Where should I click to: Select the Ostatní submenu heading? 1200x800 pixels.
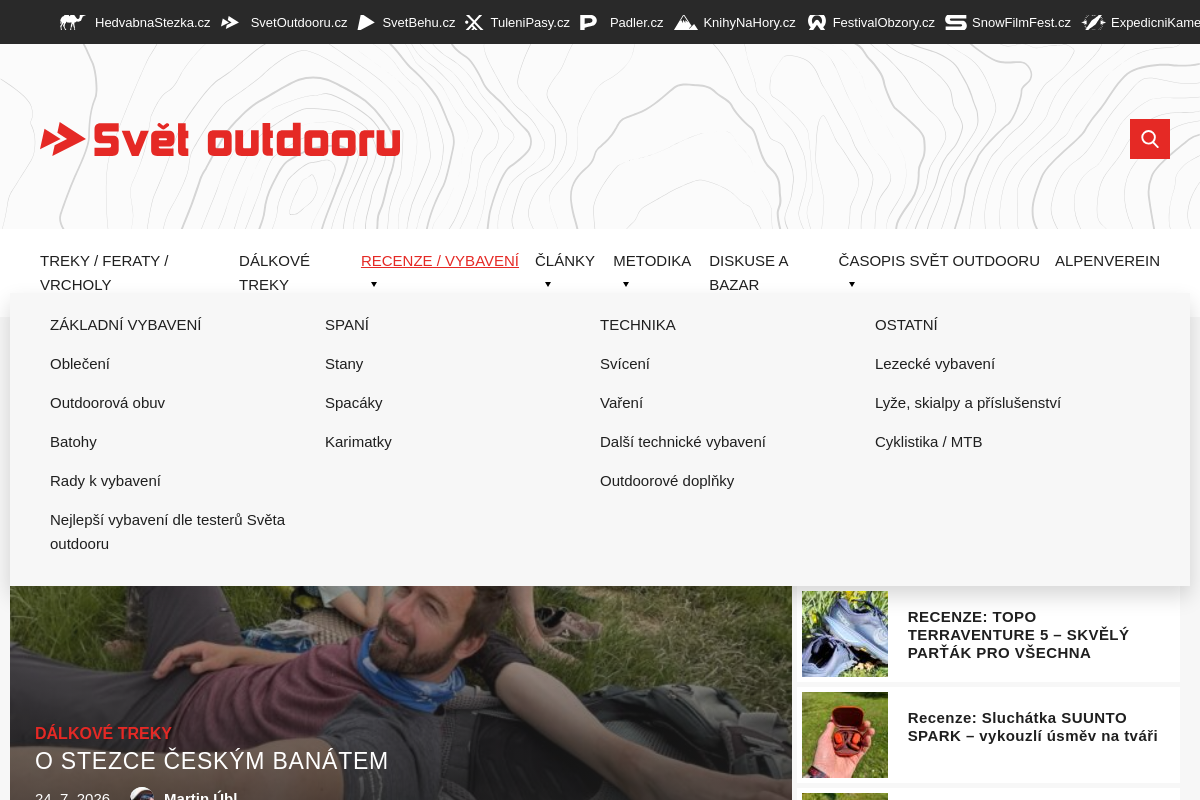pyautogui.click(x=906, y=324)
